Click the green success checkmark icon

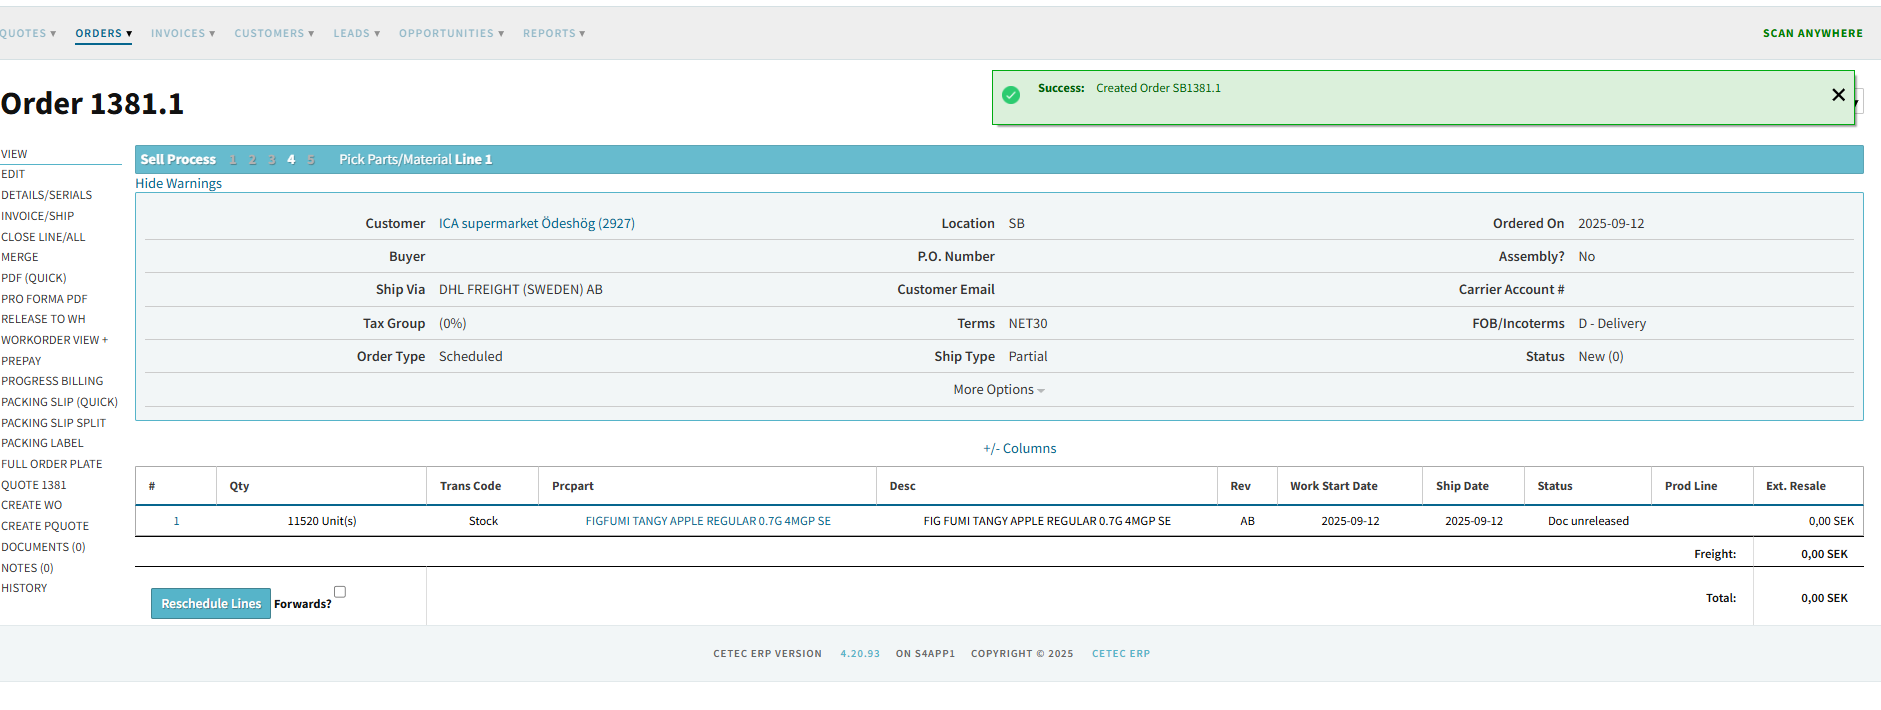[x=1011, y=95]
